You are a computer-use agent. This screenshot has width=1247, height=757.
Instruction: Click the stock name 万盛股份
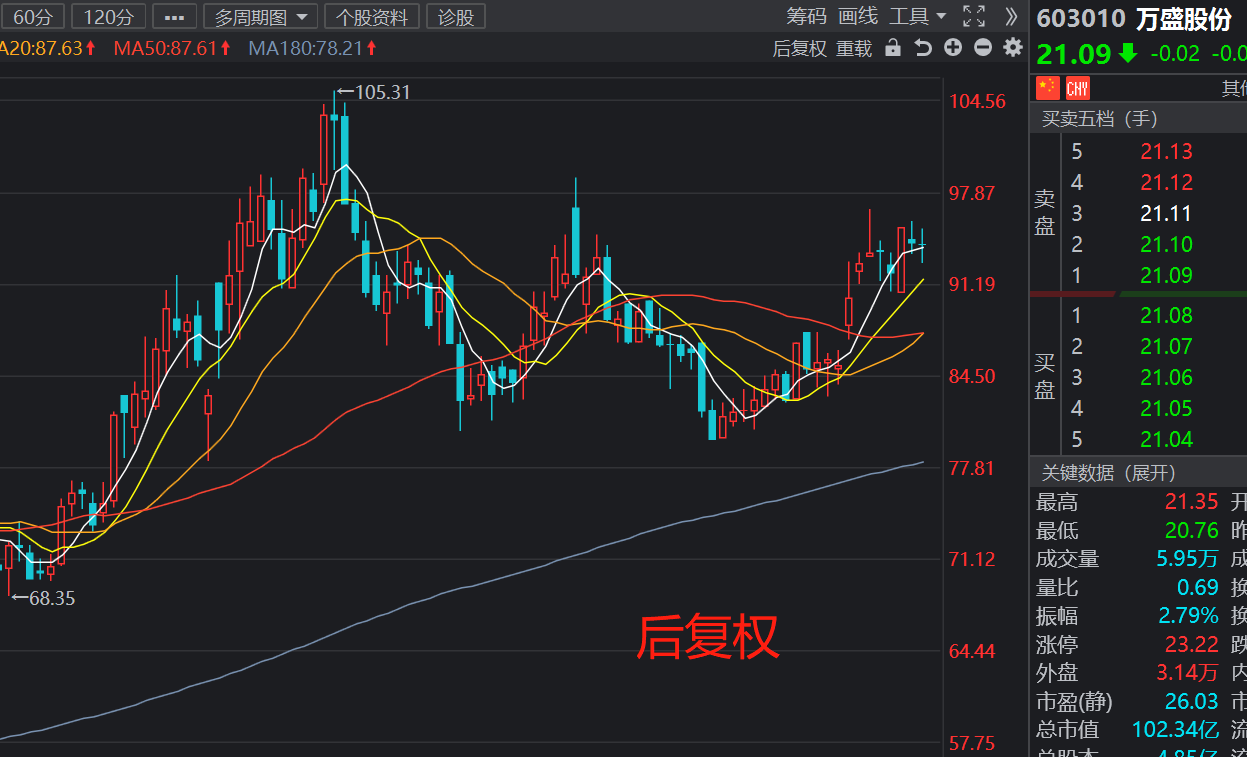pos(1184,19)
